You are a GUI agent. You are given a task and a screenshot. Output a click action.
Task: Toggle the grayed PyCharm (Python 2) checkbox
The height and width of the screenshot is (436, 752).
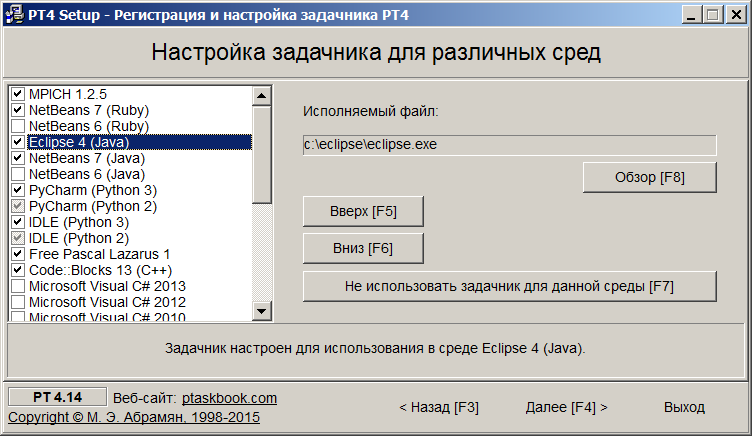coord(18,206)
